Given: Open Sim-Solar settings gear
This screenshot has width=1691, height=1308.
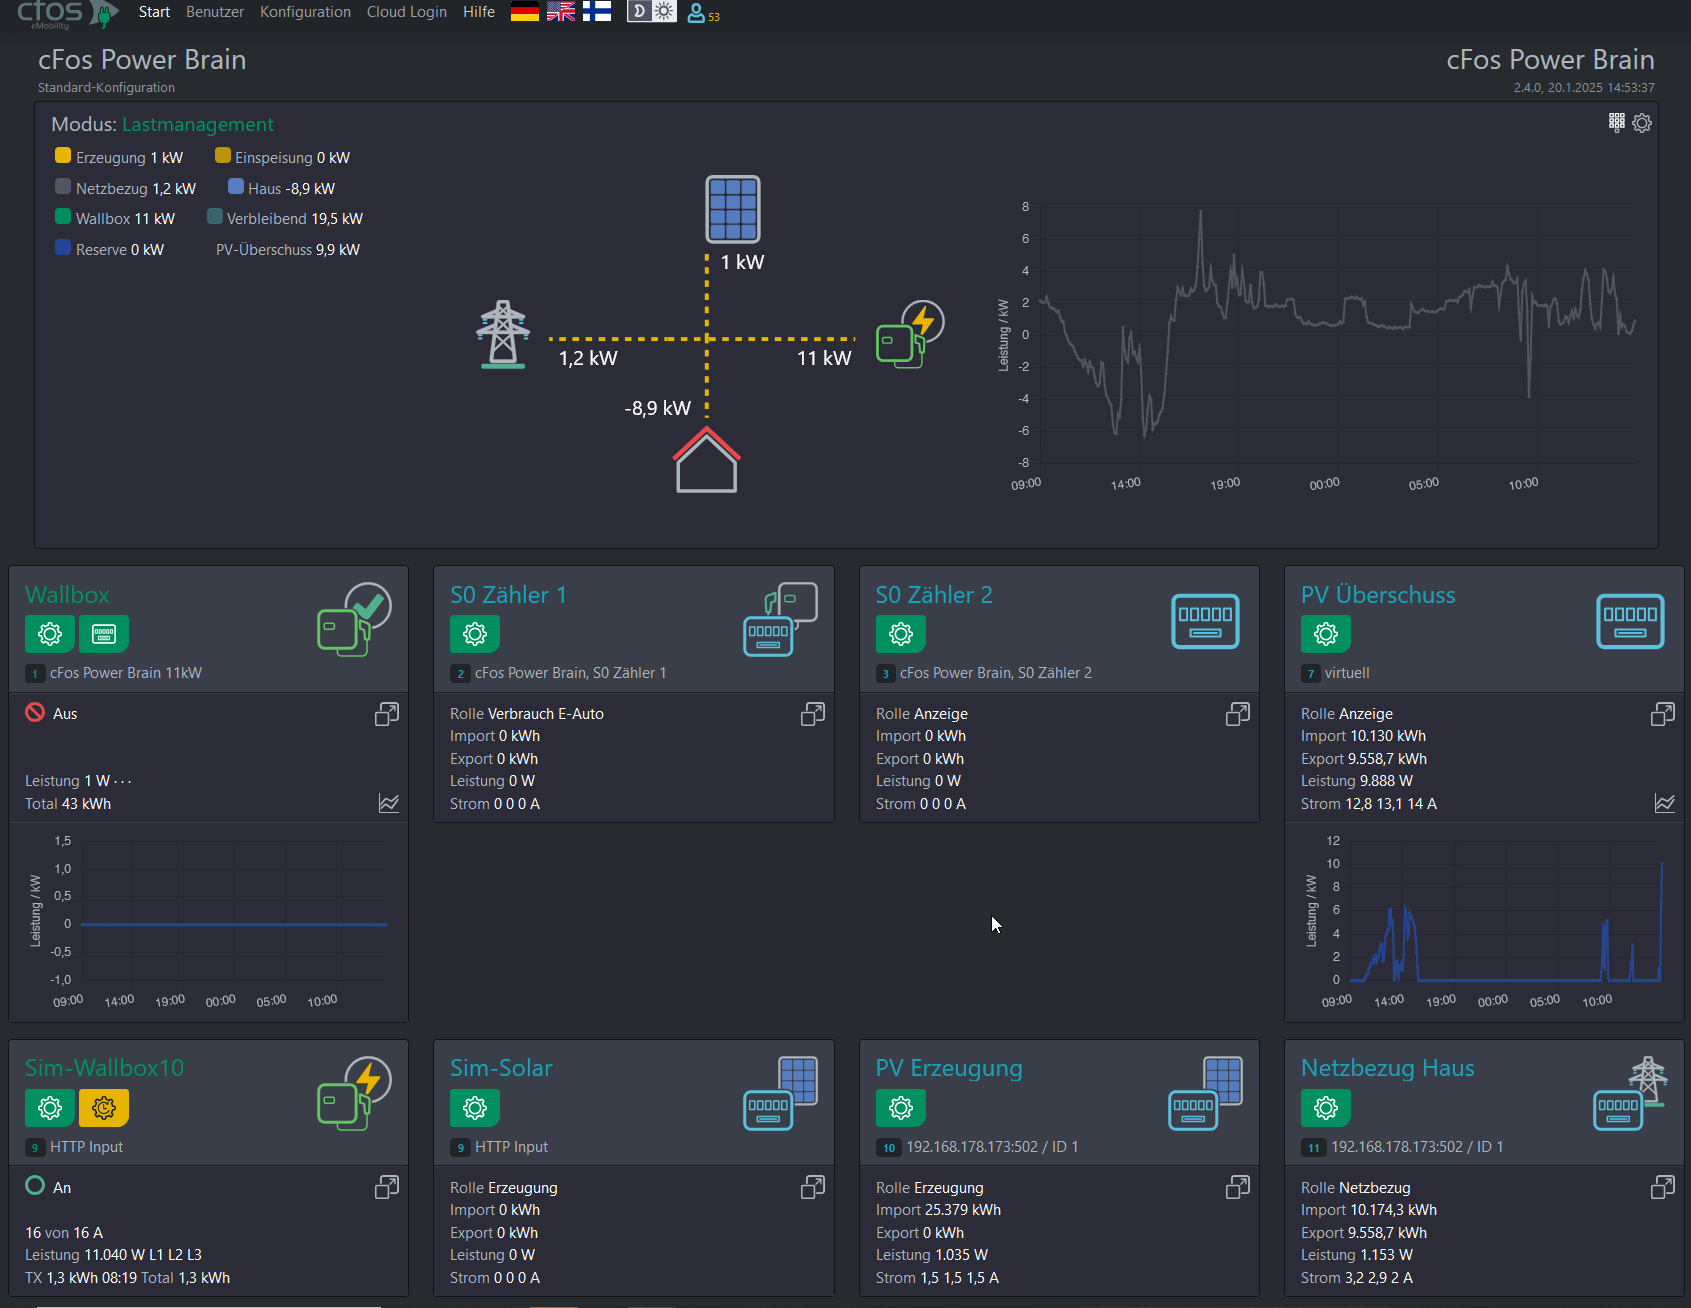Looking at the screenshot, I should pos(475,1108).
